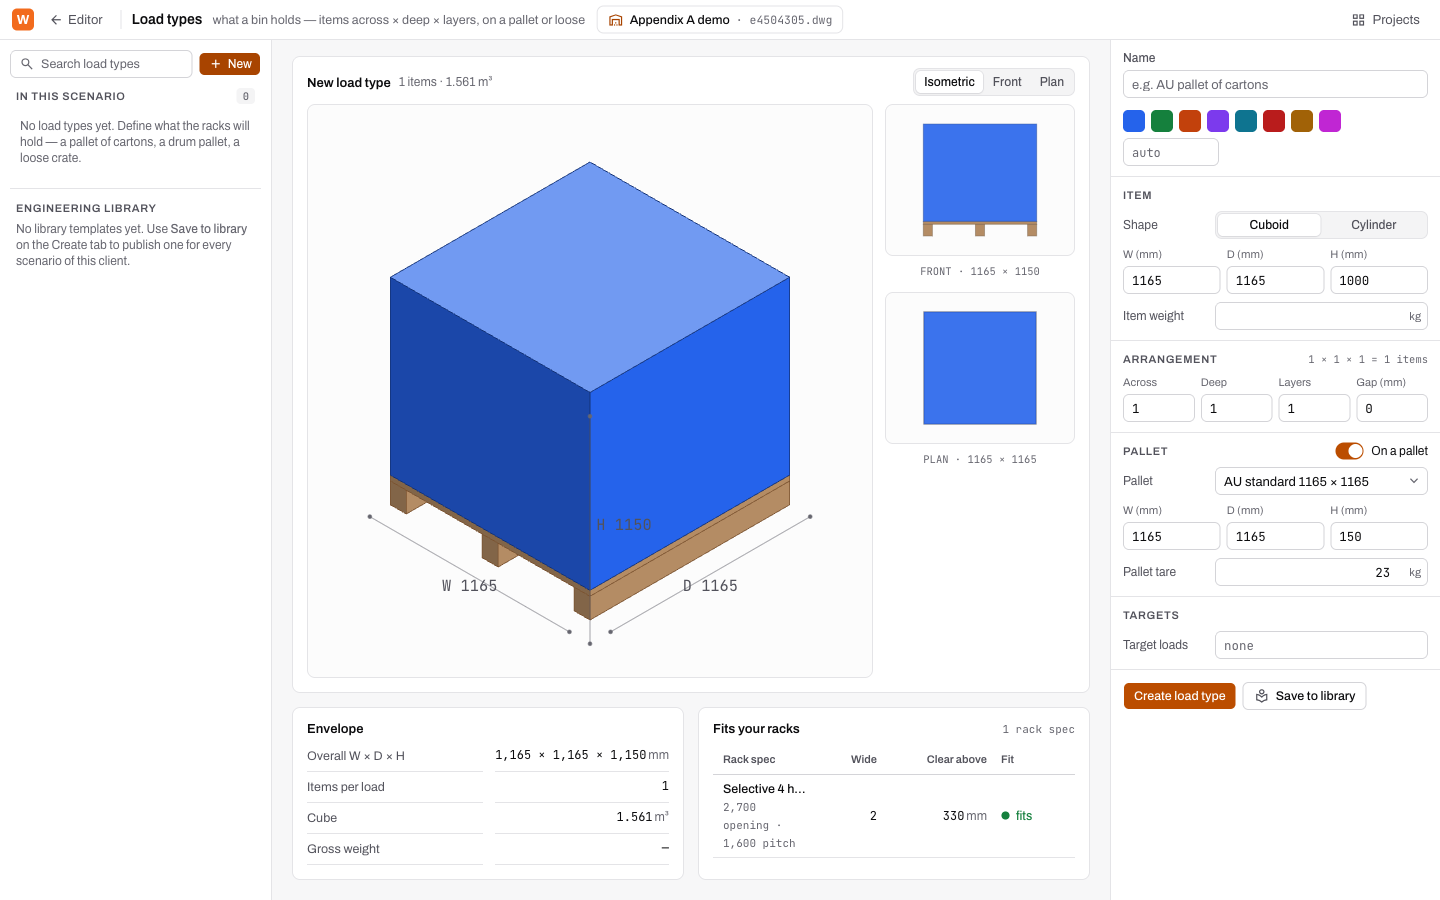Click Save to library button
The width and height of the screenshot is (1440, 900).
(x=1304, y=696)
